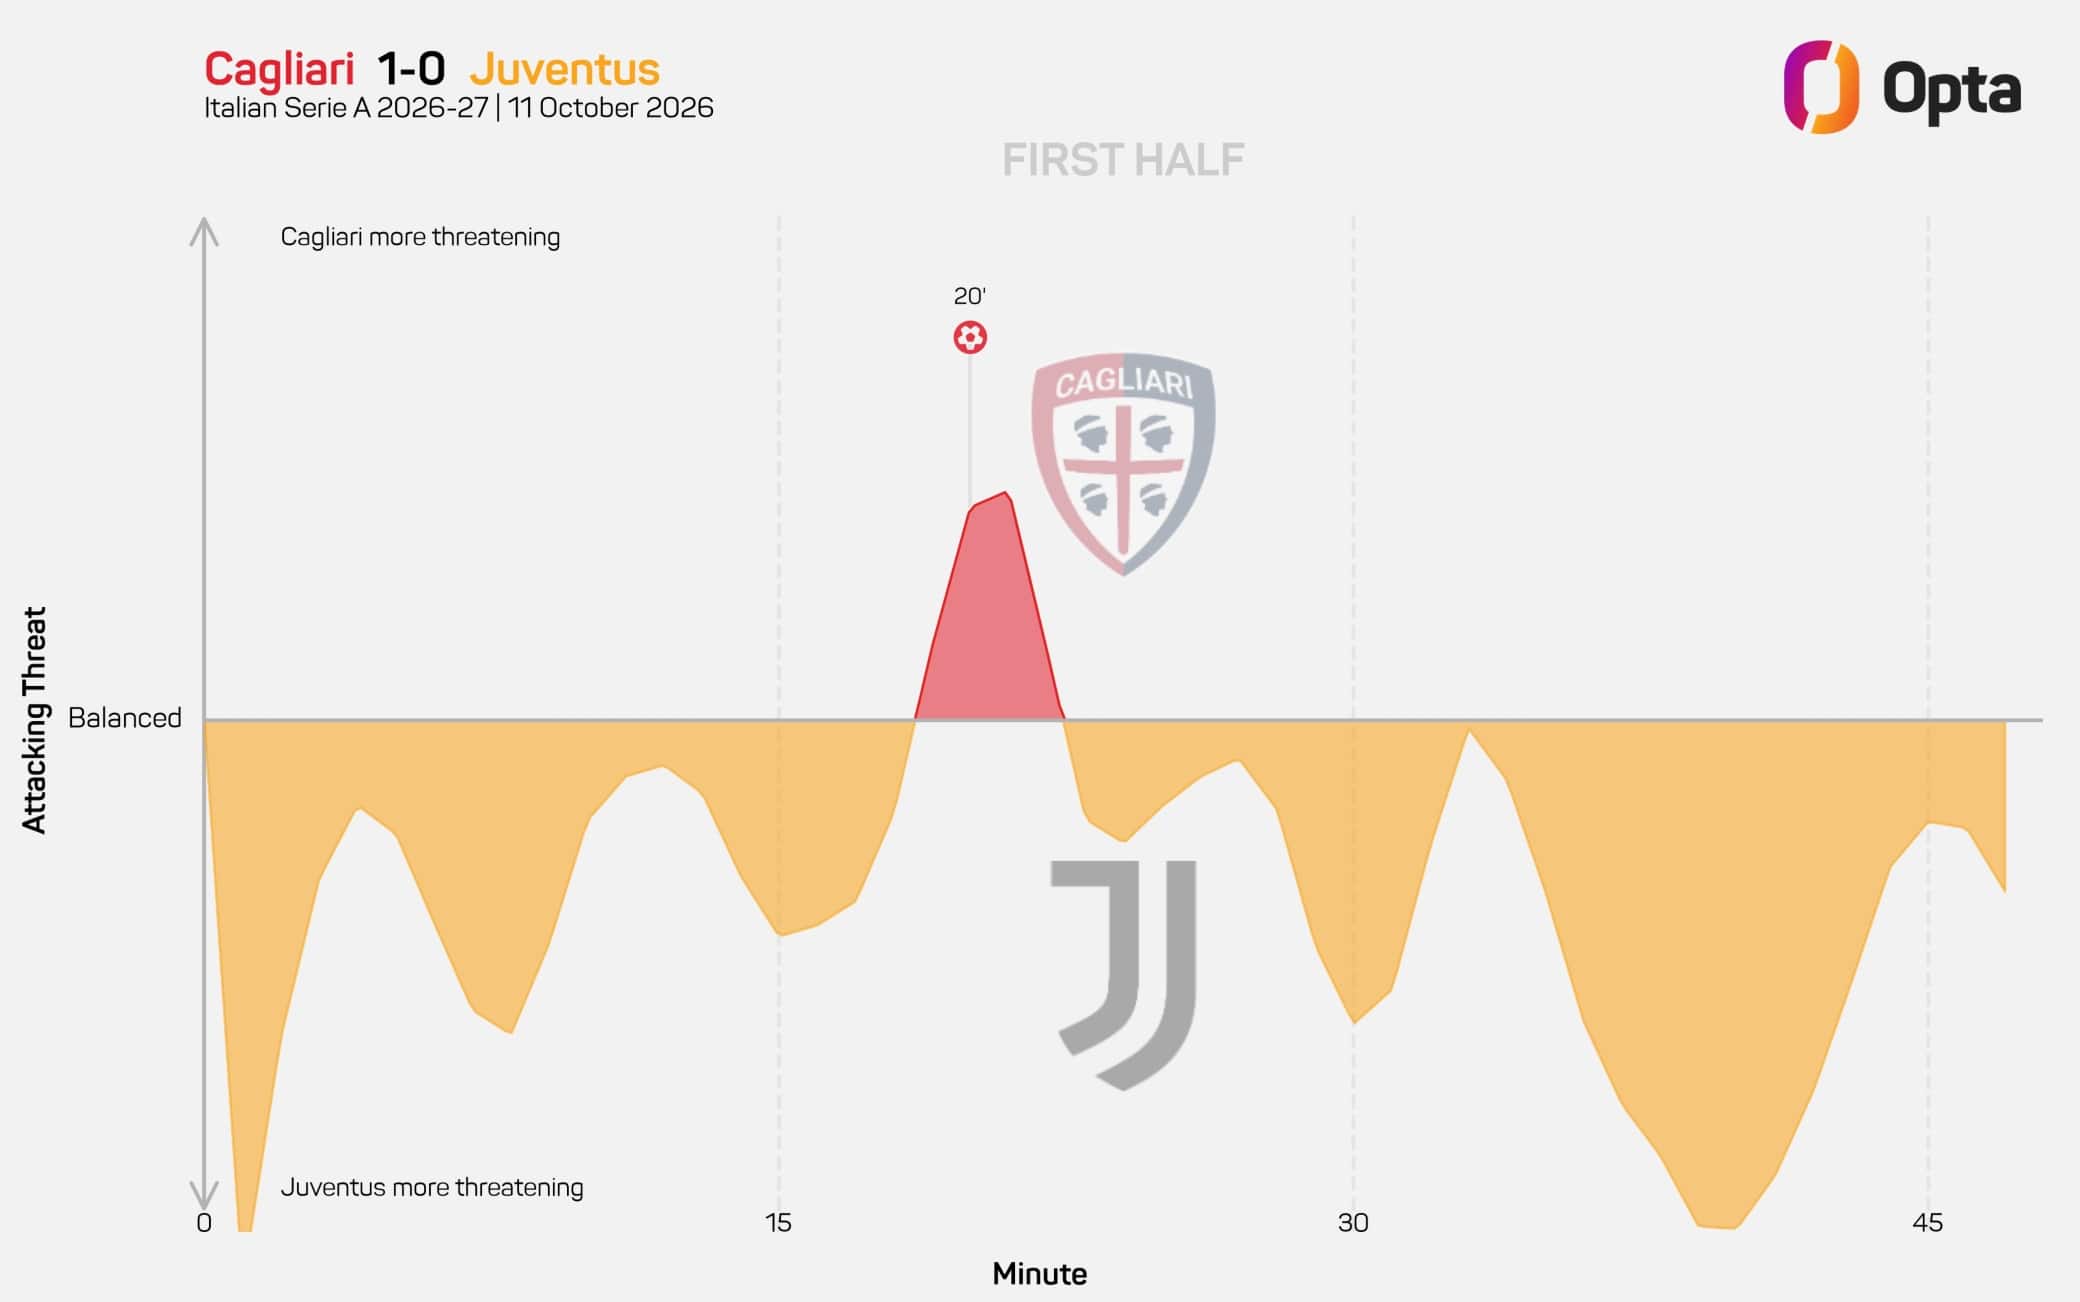
Task: Click the Opta logo icon
Action: 1821,87
